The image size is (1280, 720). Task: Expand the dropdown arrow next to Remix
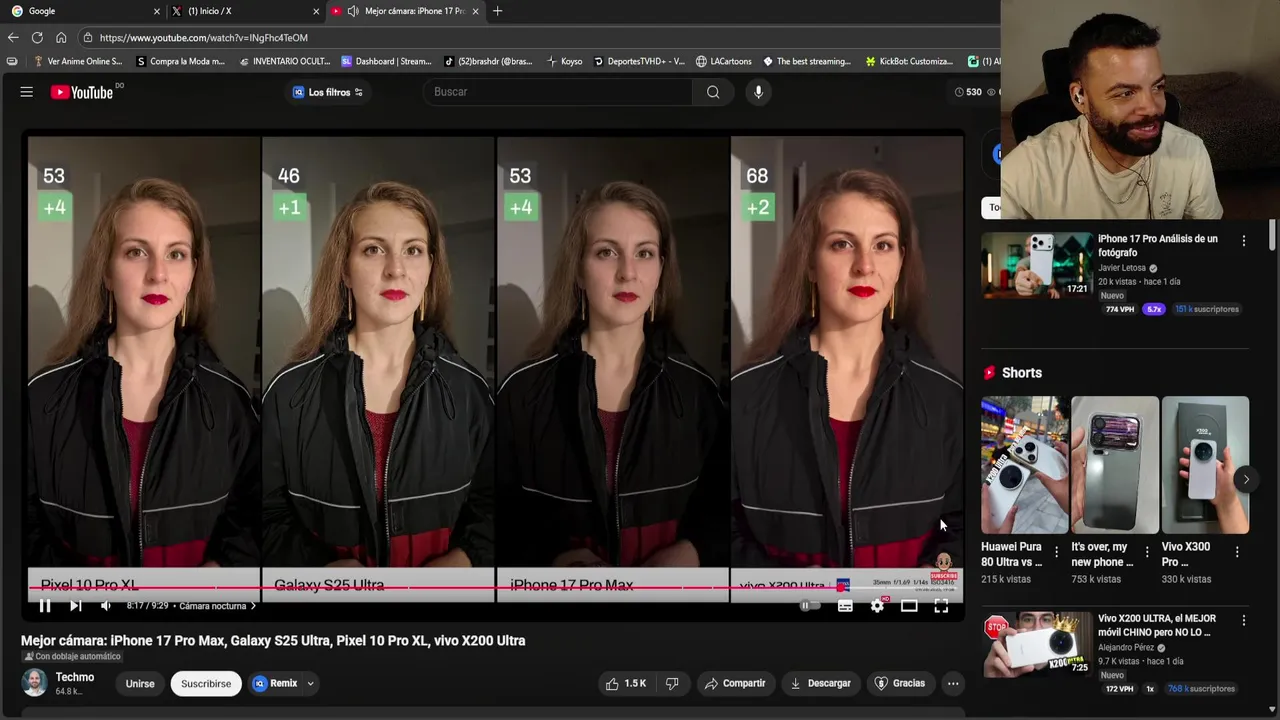coord(310,684)
